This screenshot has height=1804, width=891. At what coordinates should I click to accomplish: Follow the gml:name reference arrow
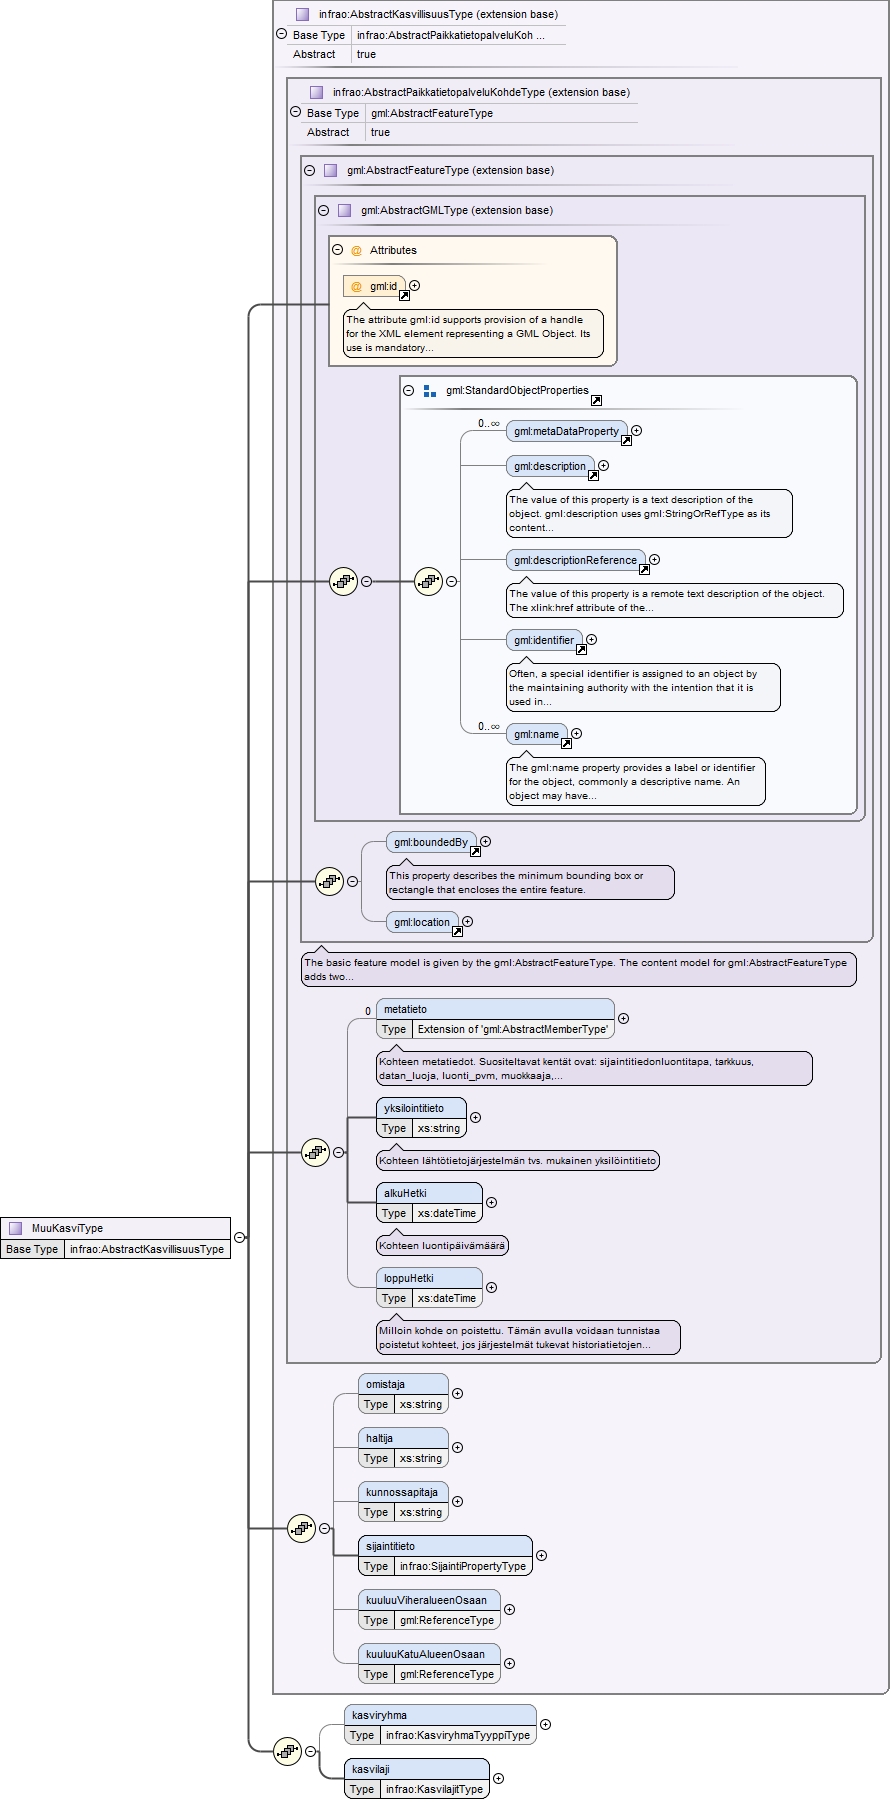click(566, 743)
